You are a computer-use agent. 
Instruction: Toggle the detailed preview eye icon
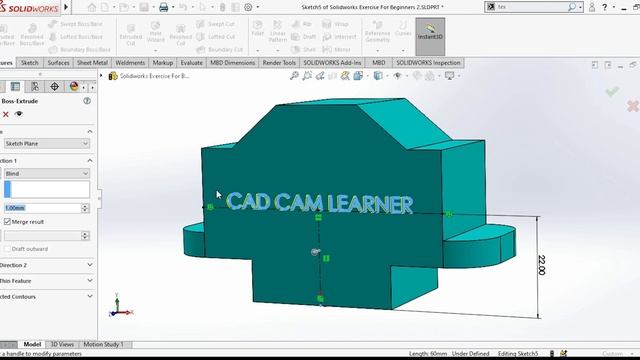coord(19,114)
